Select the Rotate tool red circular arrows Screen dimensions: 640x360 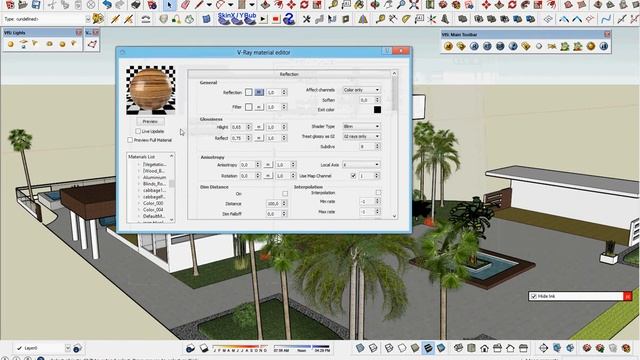click(x=304, y=5)
